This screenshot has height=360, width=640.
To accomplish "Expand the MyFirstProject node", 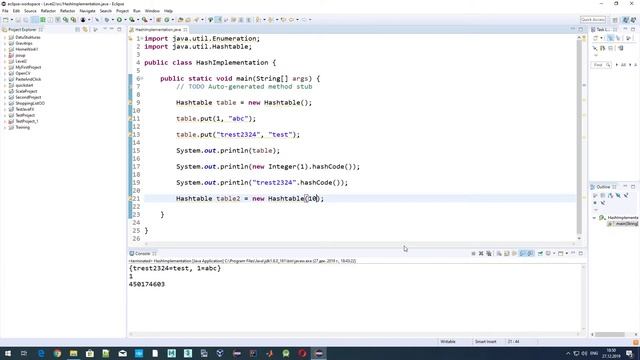I will click(x=5, y=67).
